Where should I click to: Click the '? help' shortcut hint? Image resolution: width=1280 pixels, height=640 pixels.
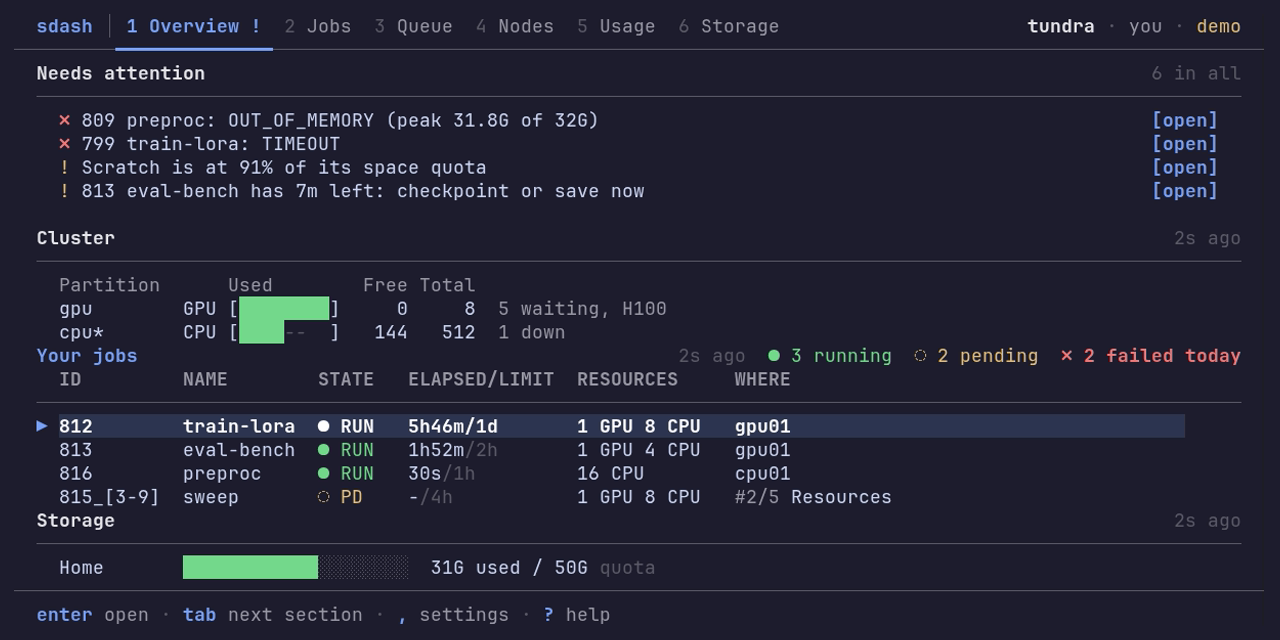click(x=577, y=615)
